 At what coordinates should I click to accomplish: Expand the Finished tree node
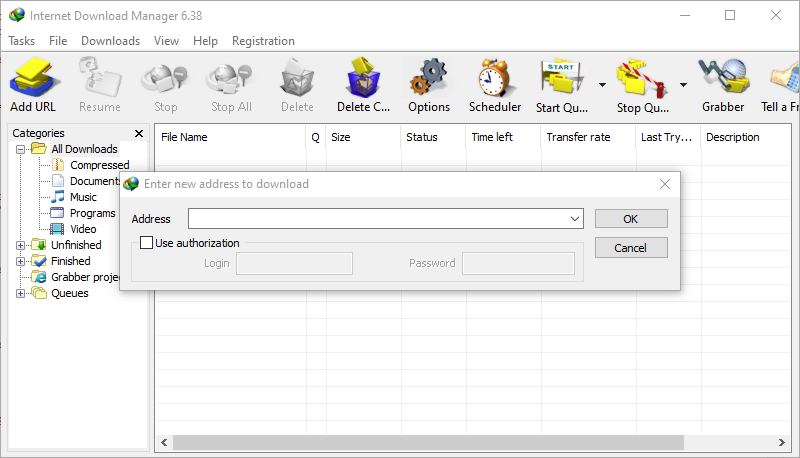click(x=20, y=262)
